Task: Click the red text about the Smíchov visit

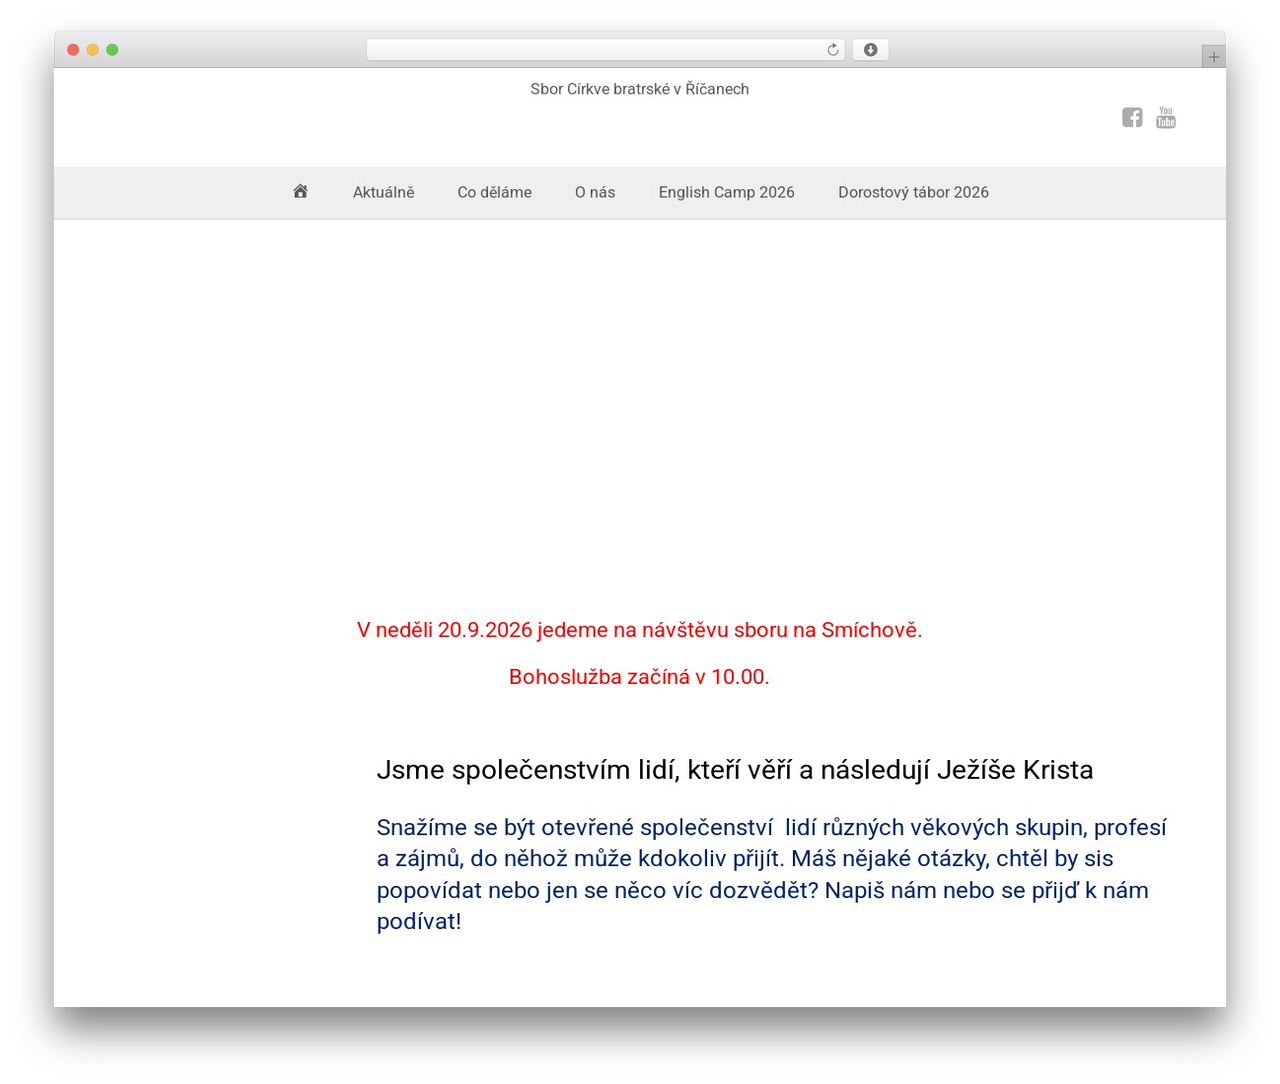Action: 639,630
